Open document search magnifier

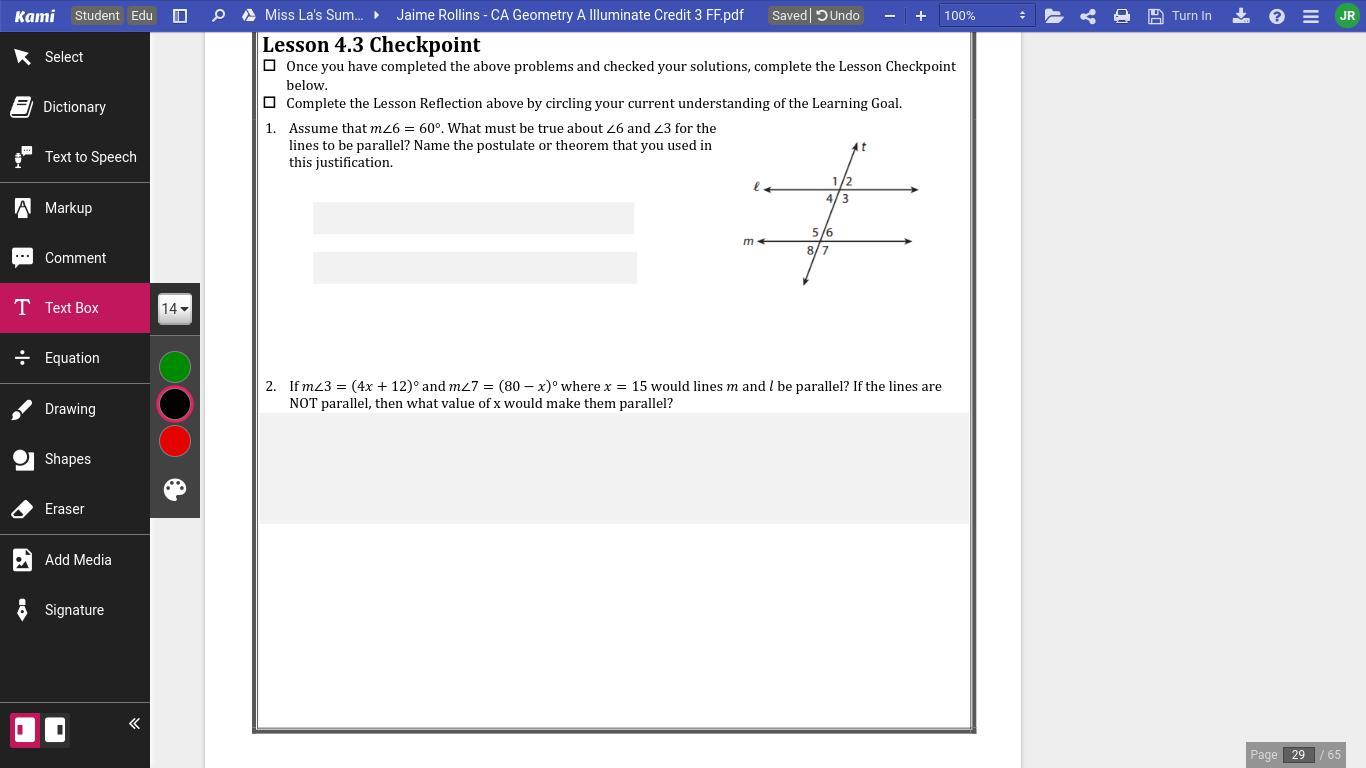point(218,16)
